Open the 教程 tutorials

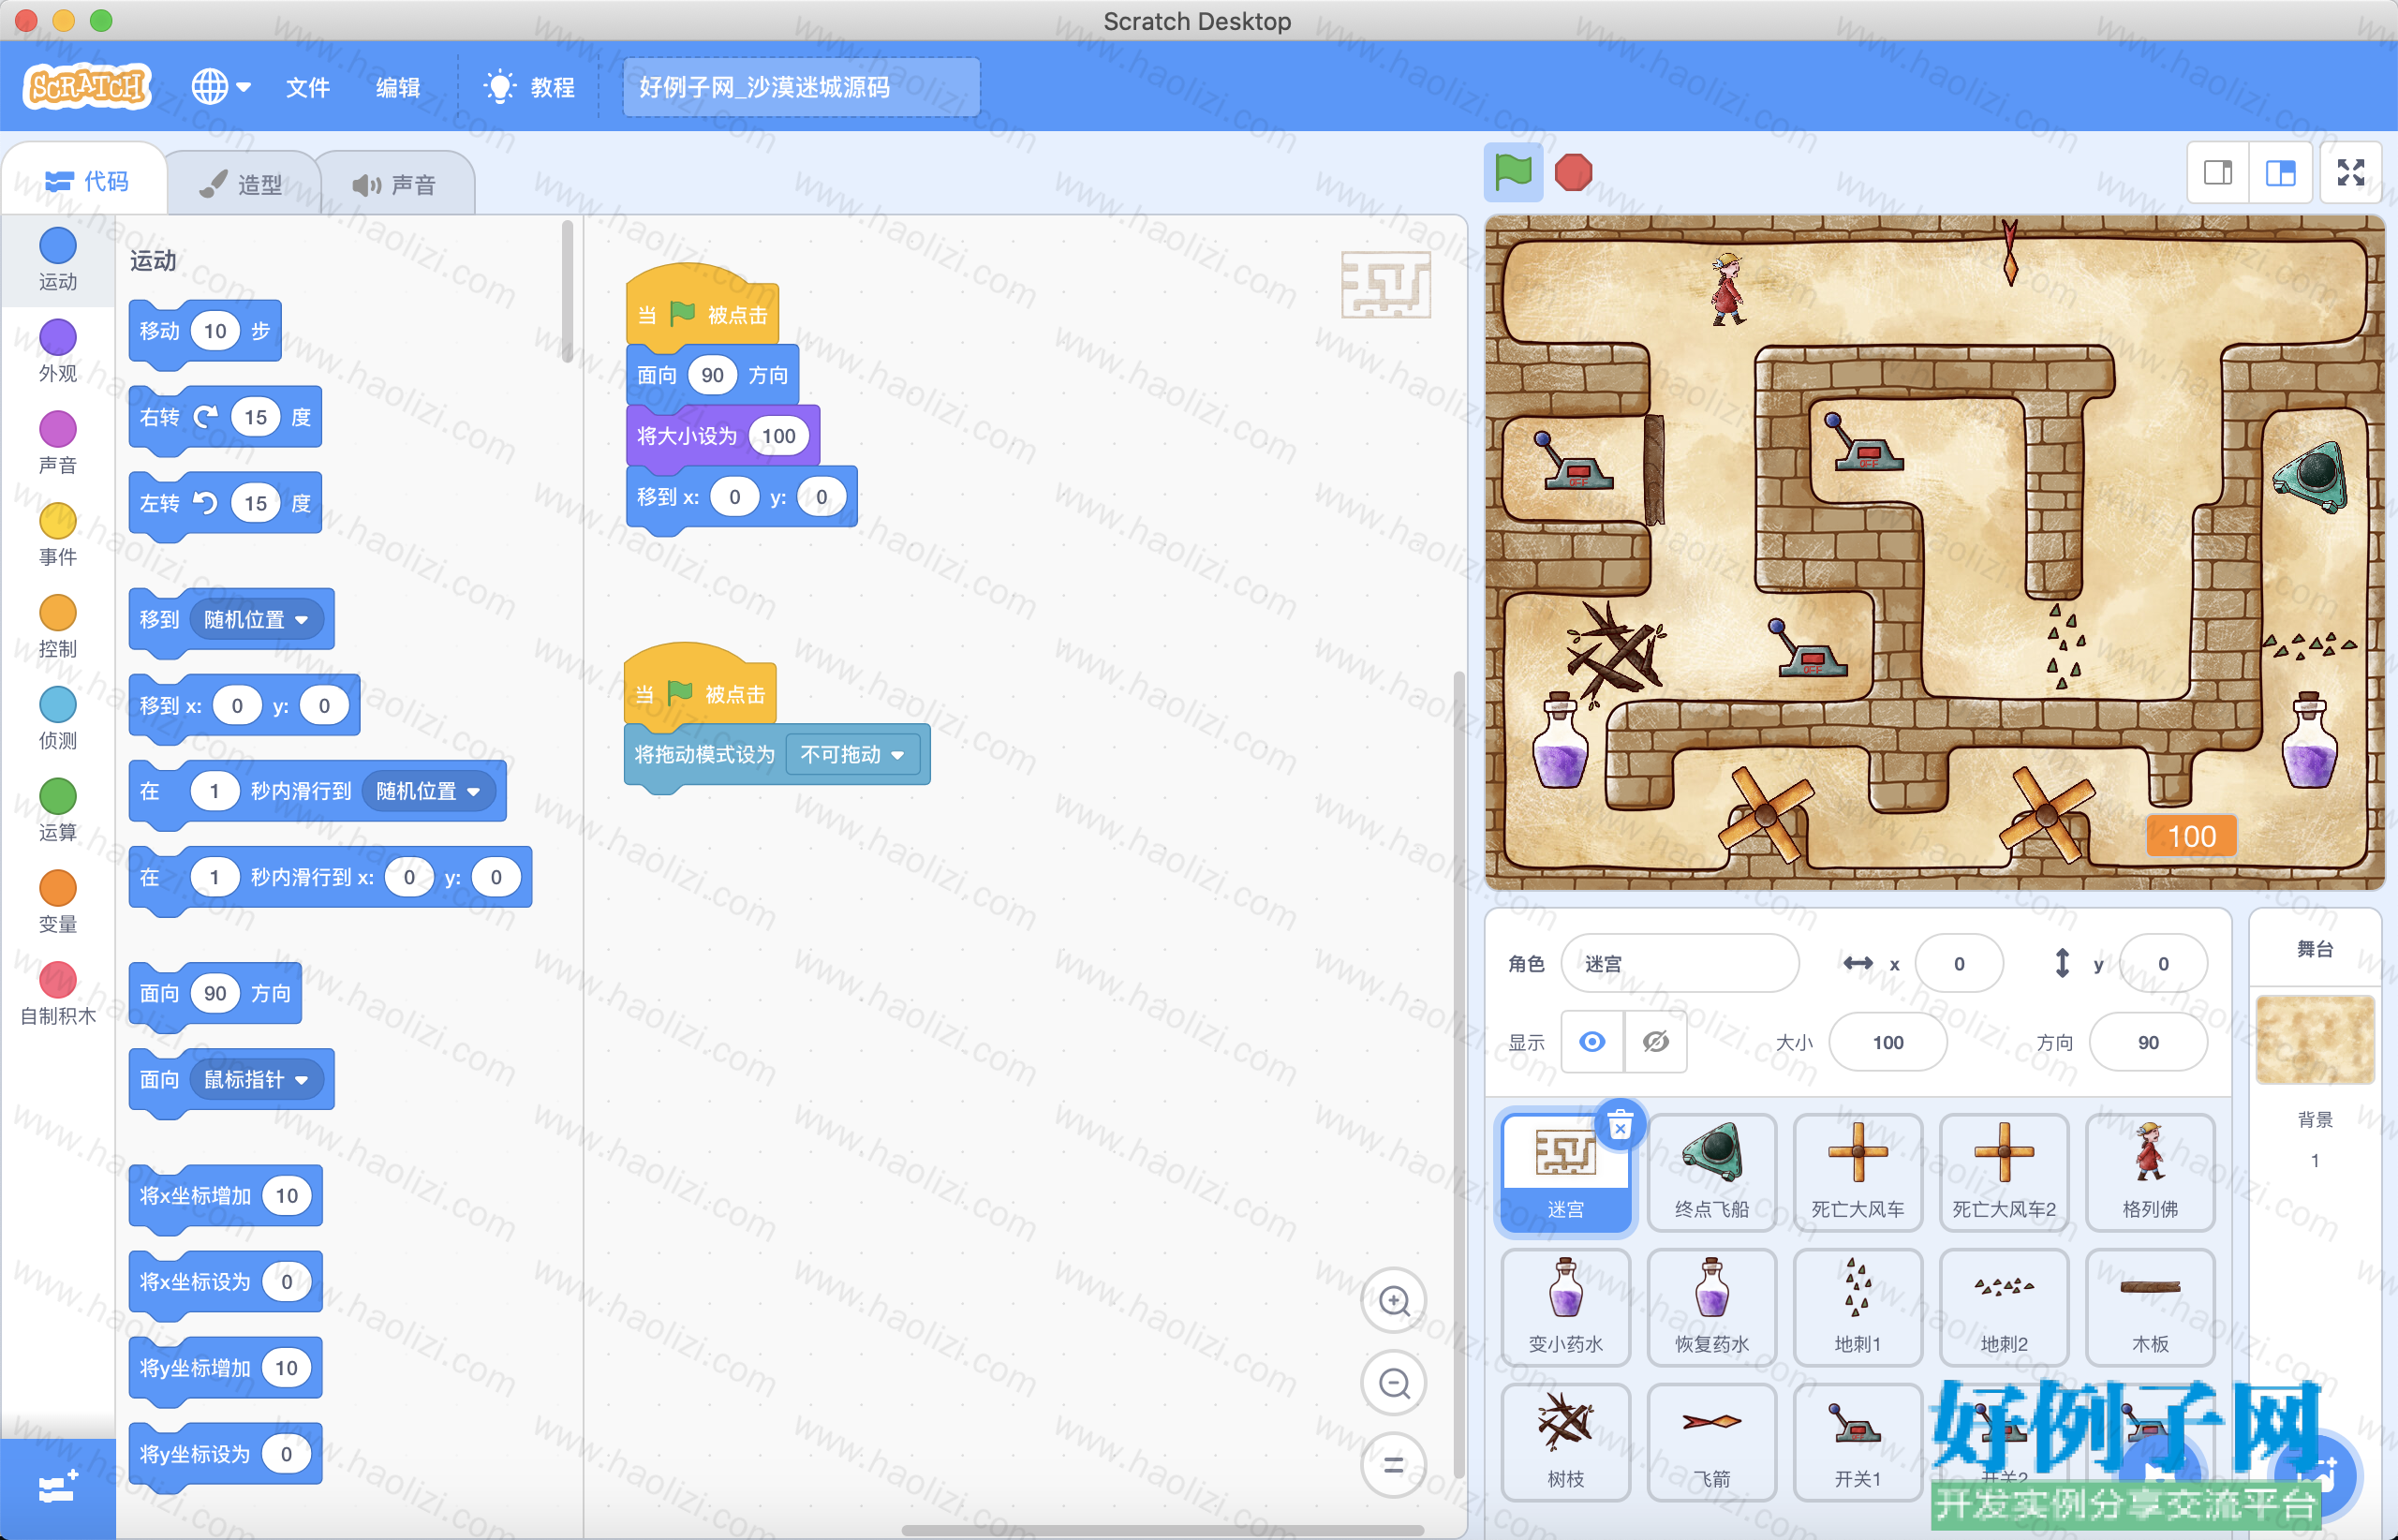click(529, 87)
